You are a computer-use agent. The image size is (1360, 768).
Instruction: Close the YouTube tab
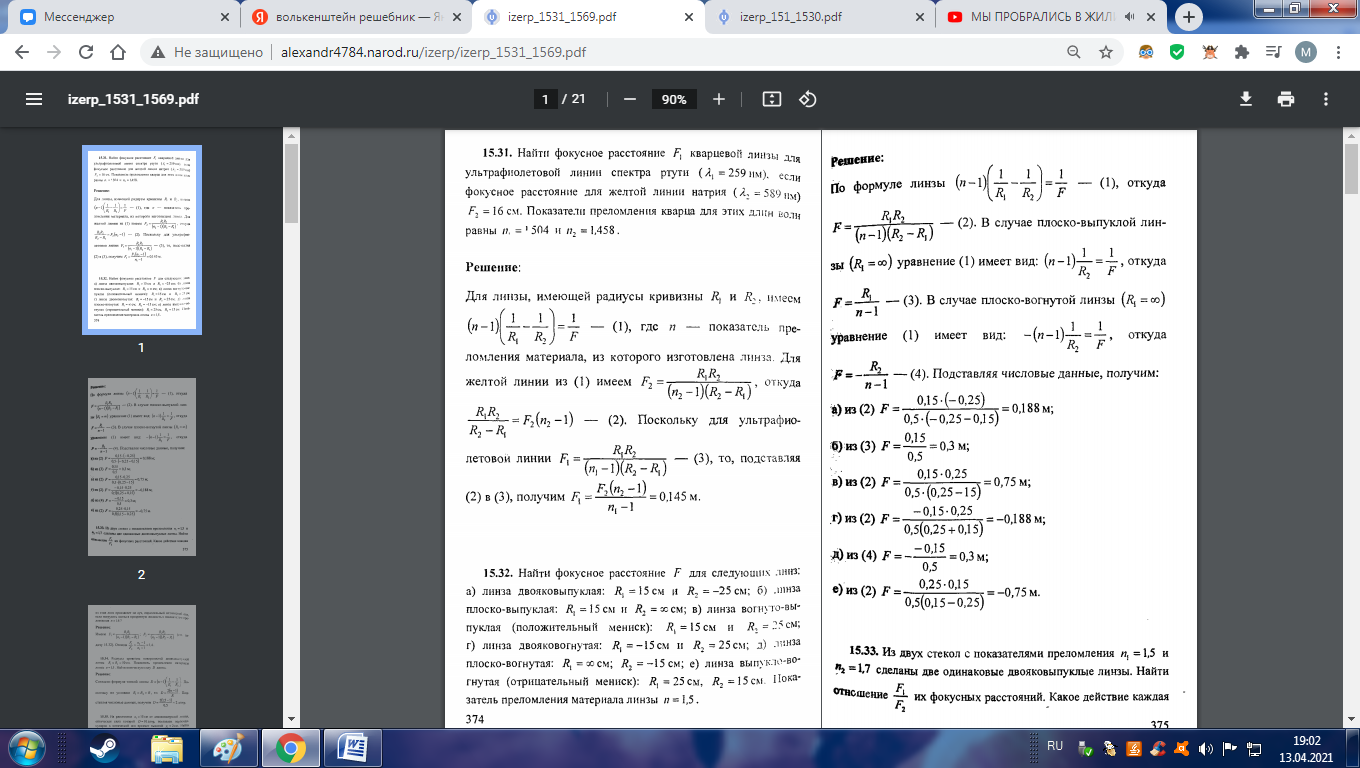(1153, 17)
